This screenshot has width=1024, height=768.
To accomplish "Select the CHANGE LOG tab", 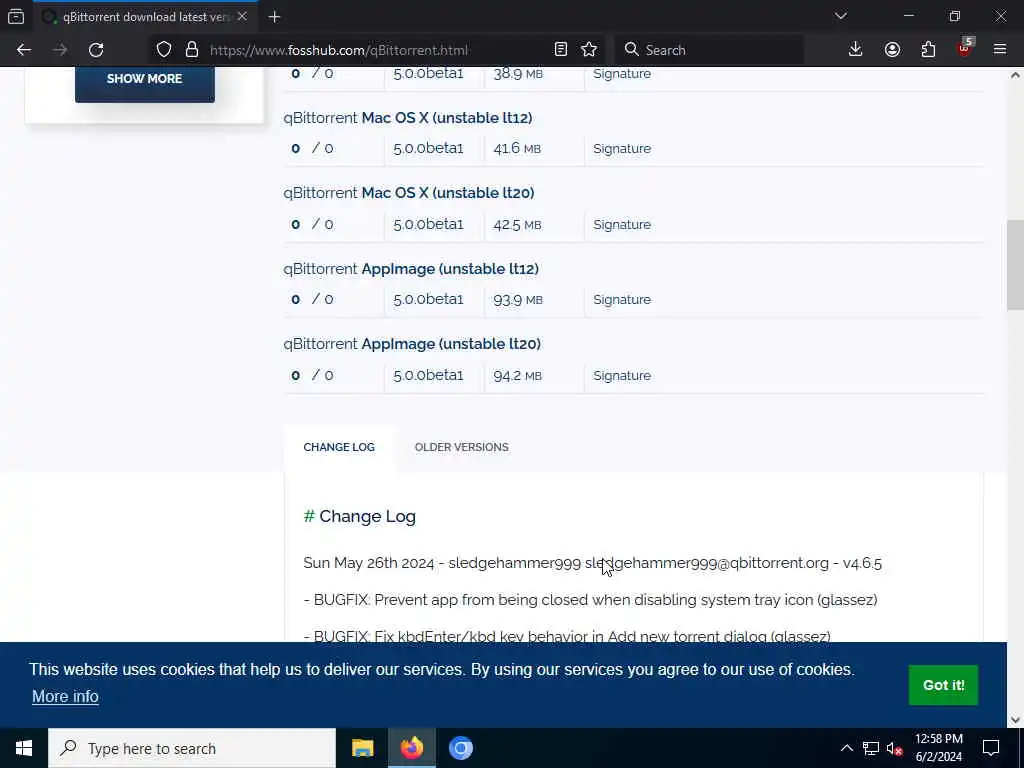I will point(339,447).
